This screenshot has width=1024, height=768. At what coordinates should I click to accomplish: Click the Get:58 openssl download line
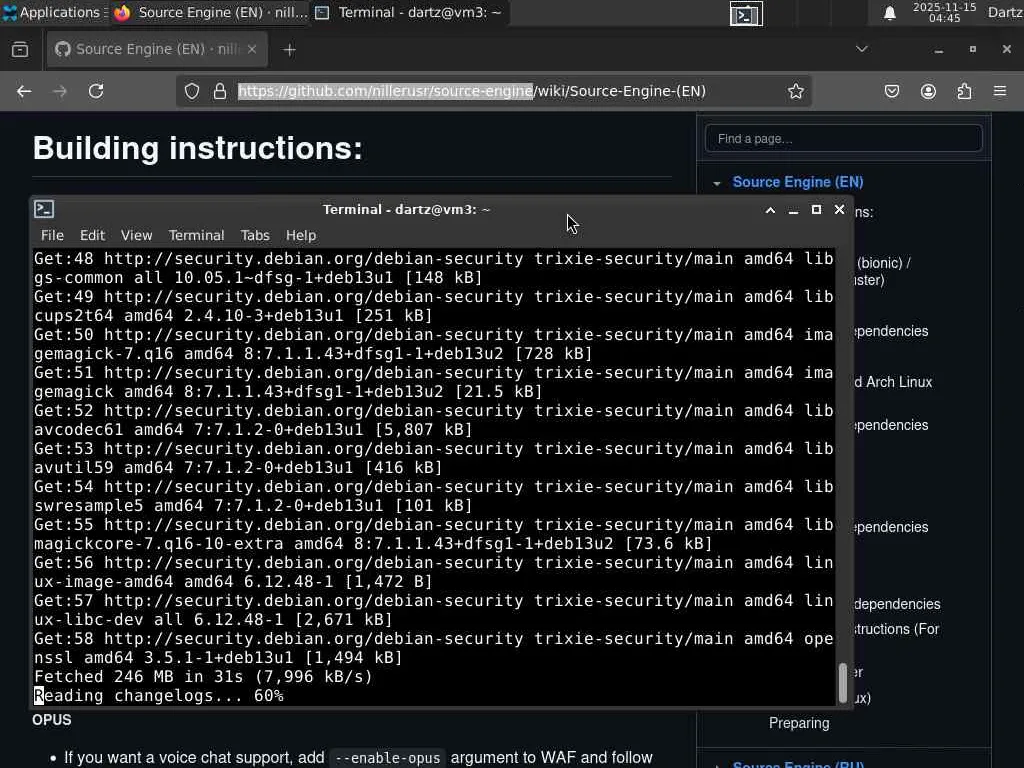pyautogui.click(x=434, y=648)
